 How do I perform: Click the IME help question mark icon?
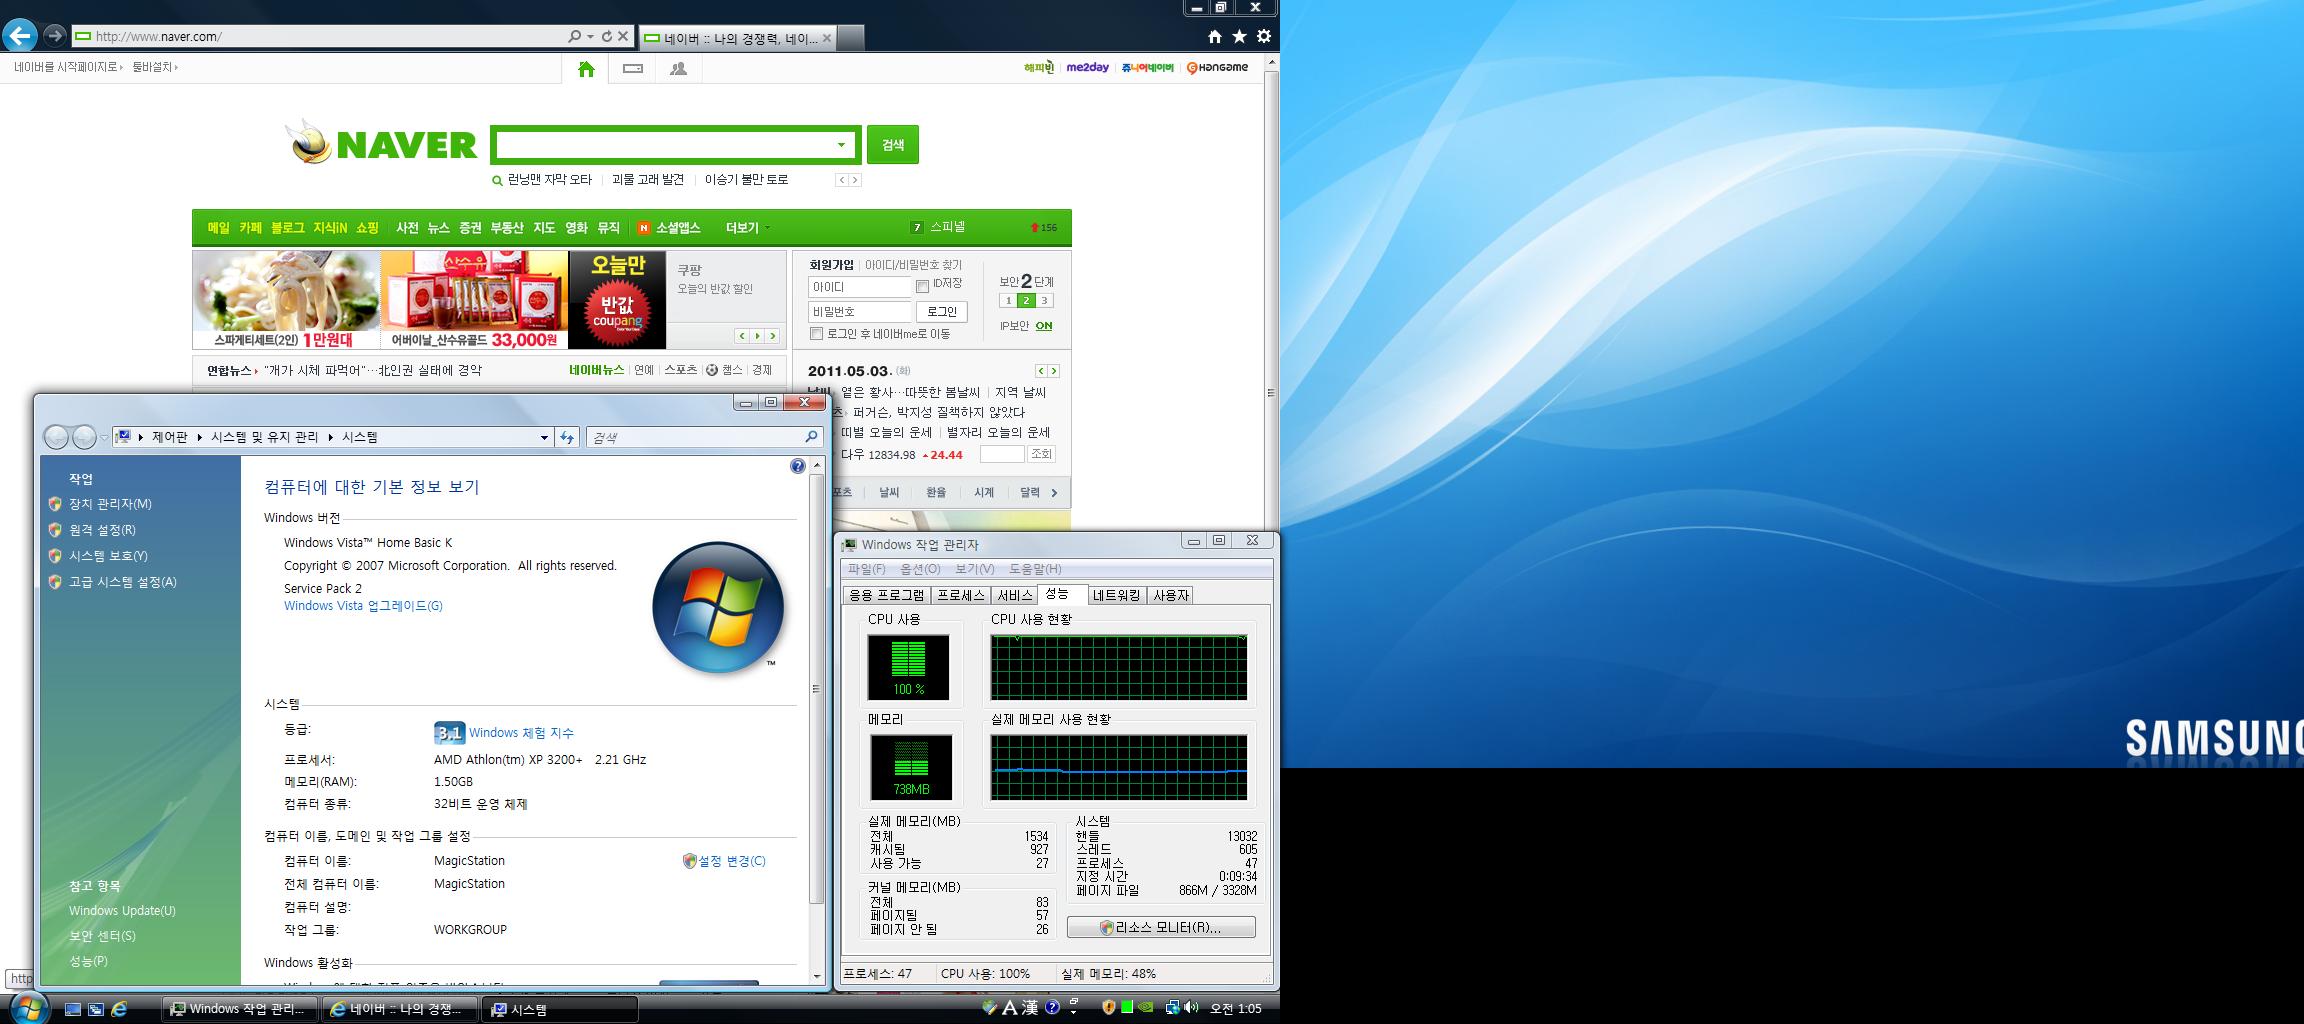coord(1052,1008)
